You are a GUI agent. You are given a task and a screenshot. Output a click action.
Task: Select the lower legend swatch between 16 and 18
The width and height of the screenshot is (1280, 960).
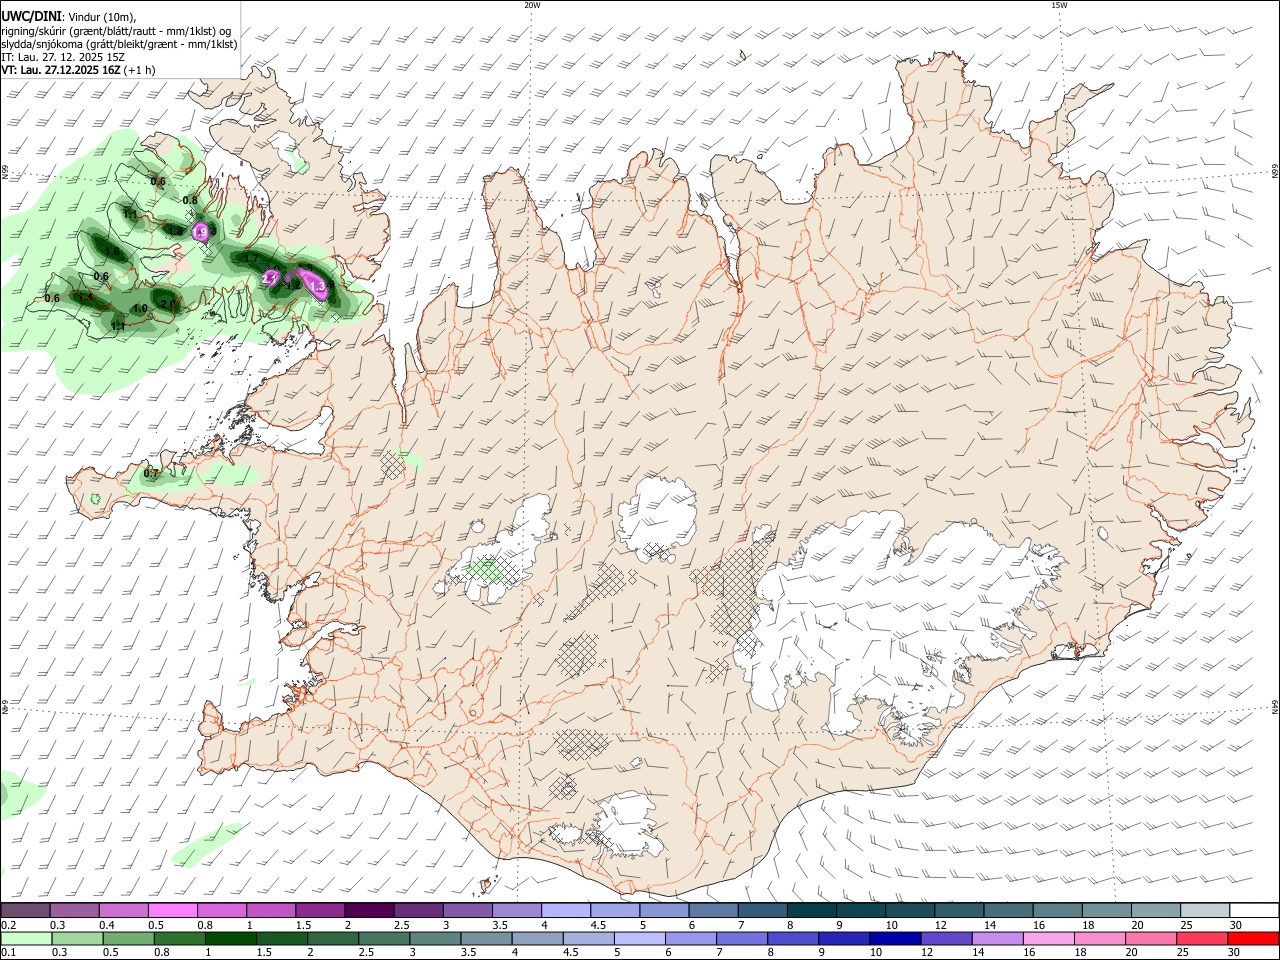(x=1050, y=939)
